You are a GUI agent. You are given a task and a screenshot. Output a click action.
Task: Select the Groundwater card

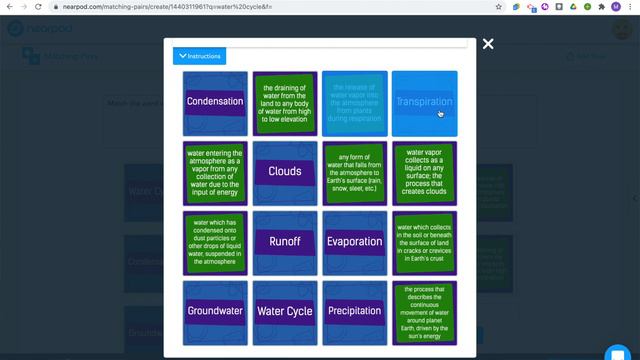215,313
